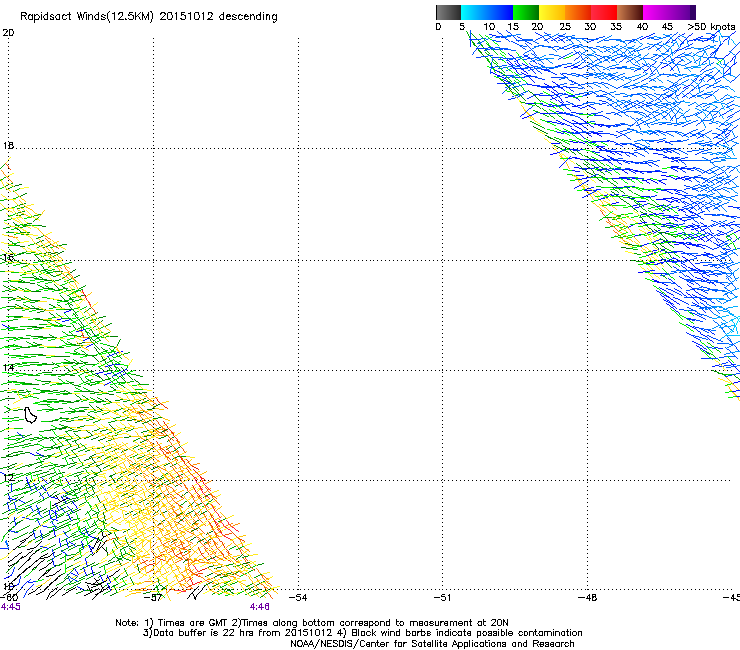This screenshot has height=650, width=740.
Task: Click the legend value '30'
Action: (x=590, y=27)
